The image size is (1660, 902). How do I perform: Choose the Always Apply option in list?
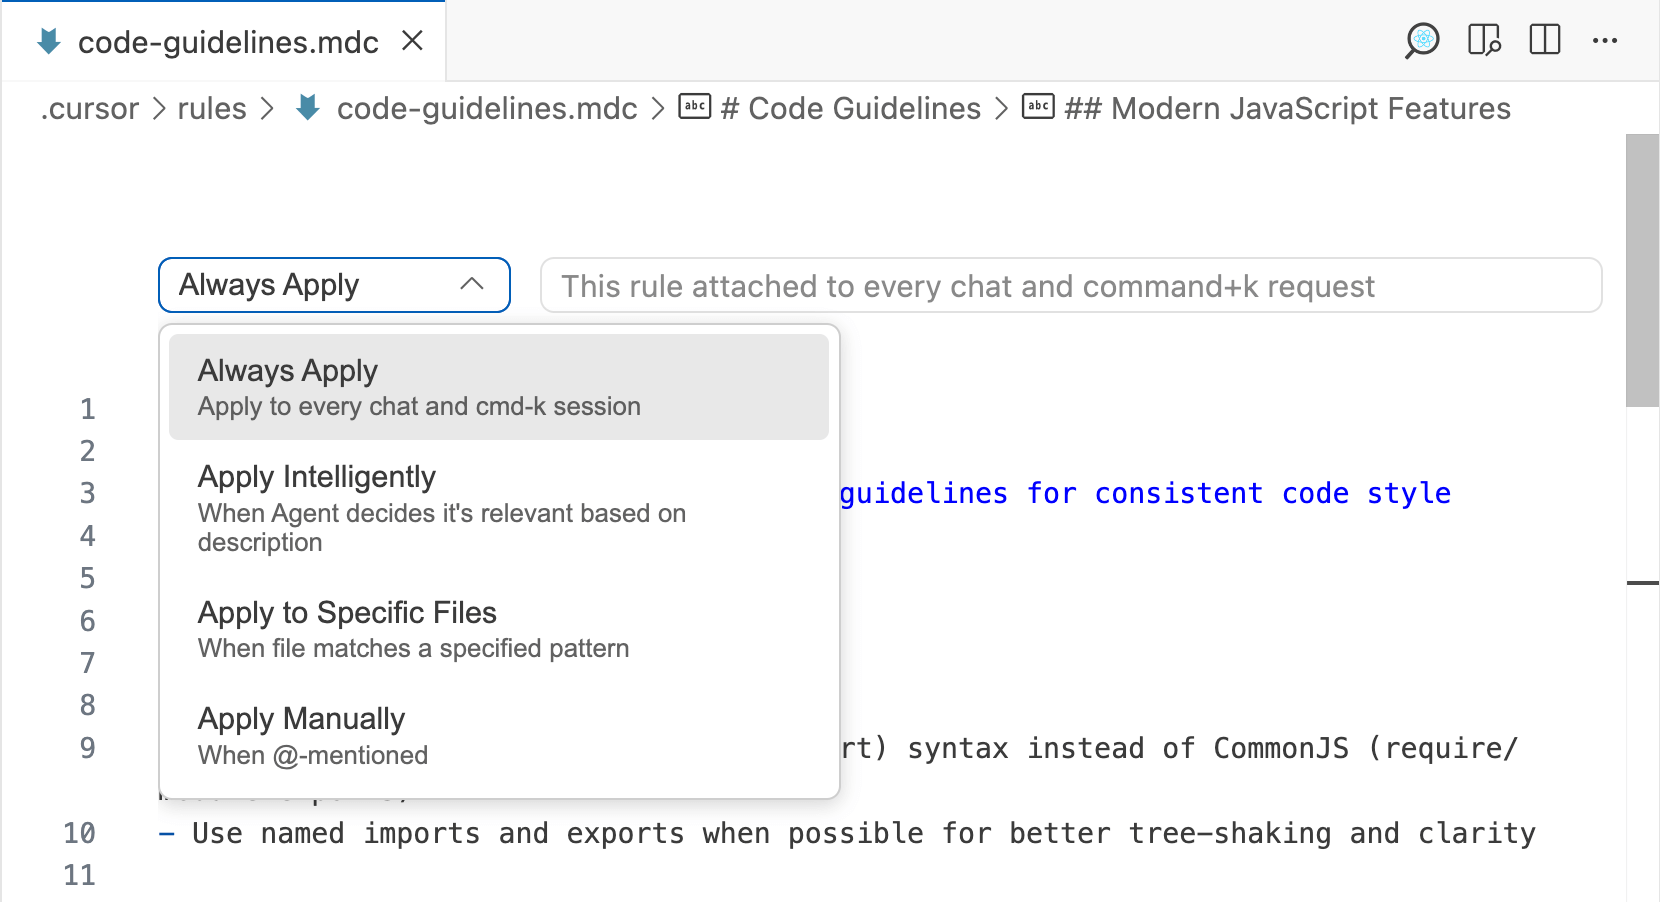(499, 387)
